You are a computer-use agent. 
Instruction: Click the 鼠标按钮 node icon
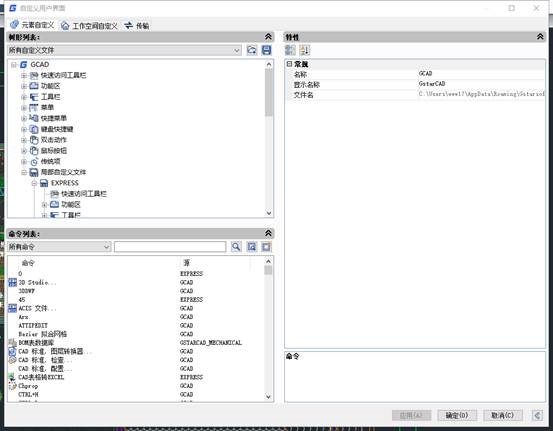tap(34, 151)
